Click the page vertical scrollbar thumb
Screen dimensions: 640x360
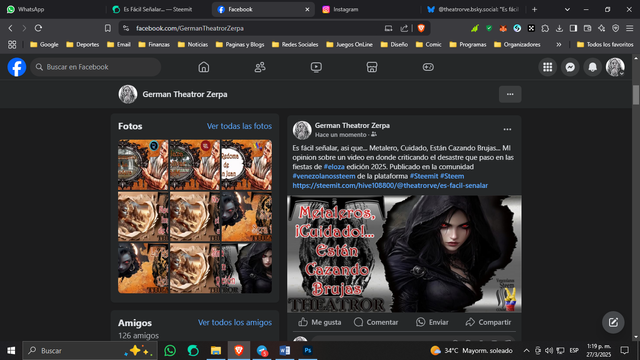[636, 95]
